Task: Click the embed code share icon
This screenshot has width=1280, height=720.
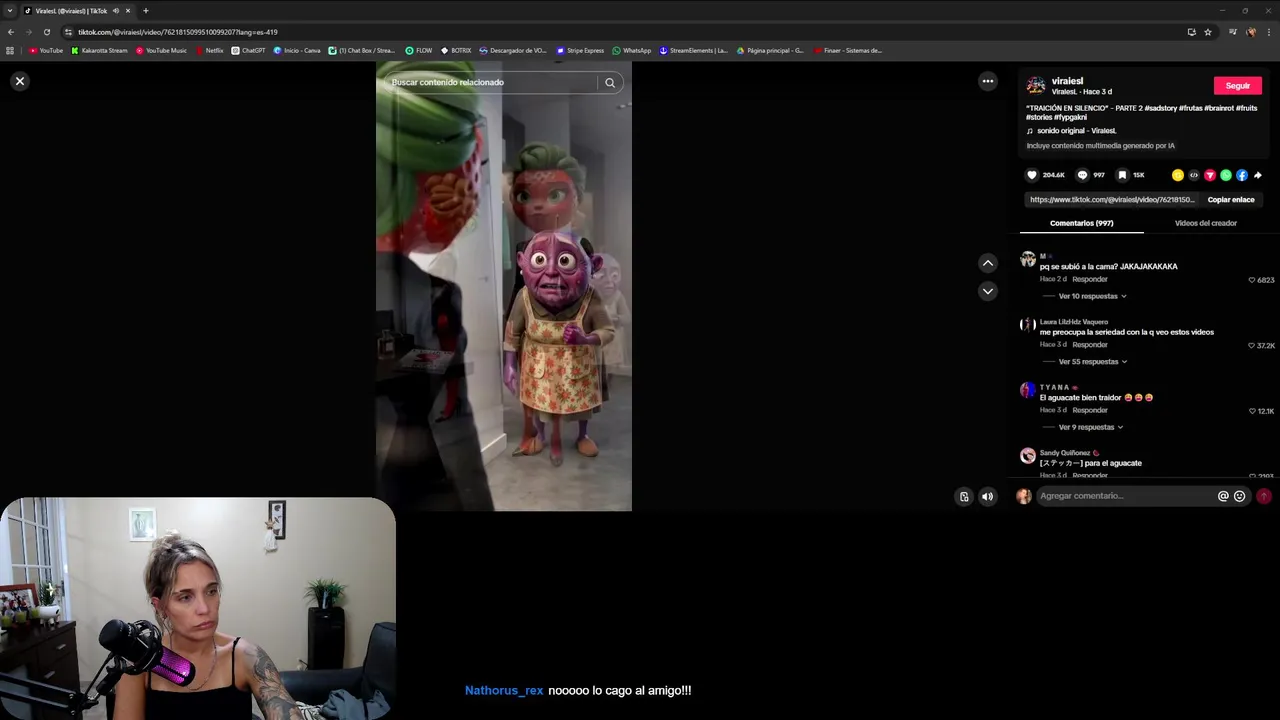Action: 1194,175
